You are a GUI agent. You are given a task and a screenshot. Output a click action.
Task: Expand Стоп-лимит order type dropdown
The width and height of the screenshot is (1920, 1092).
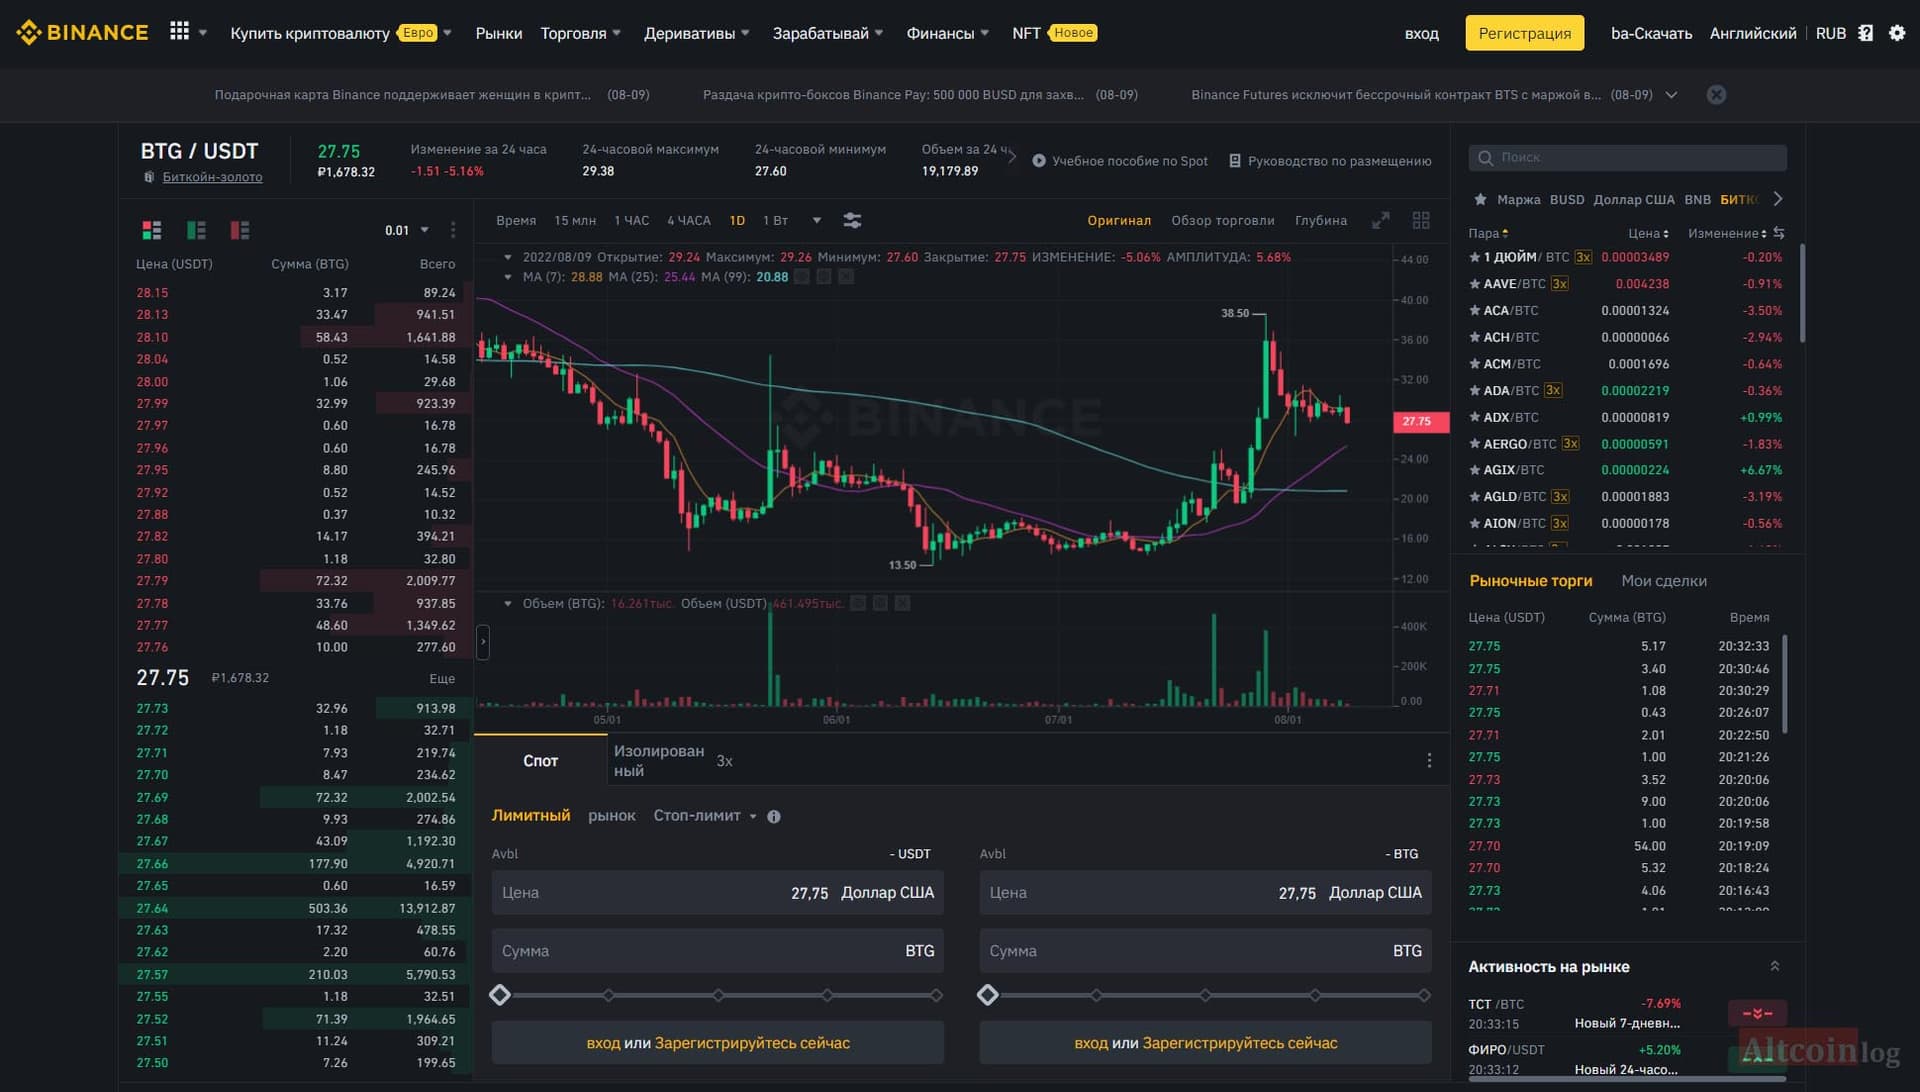pyautogui.click(x=705, y=816)
